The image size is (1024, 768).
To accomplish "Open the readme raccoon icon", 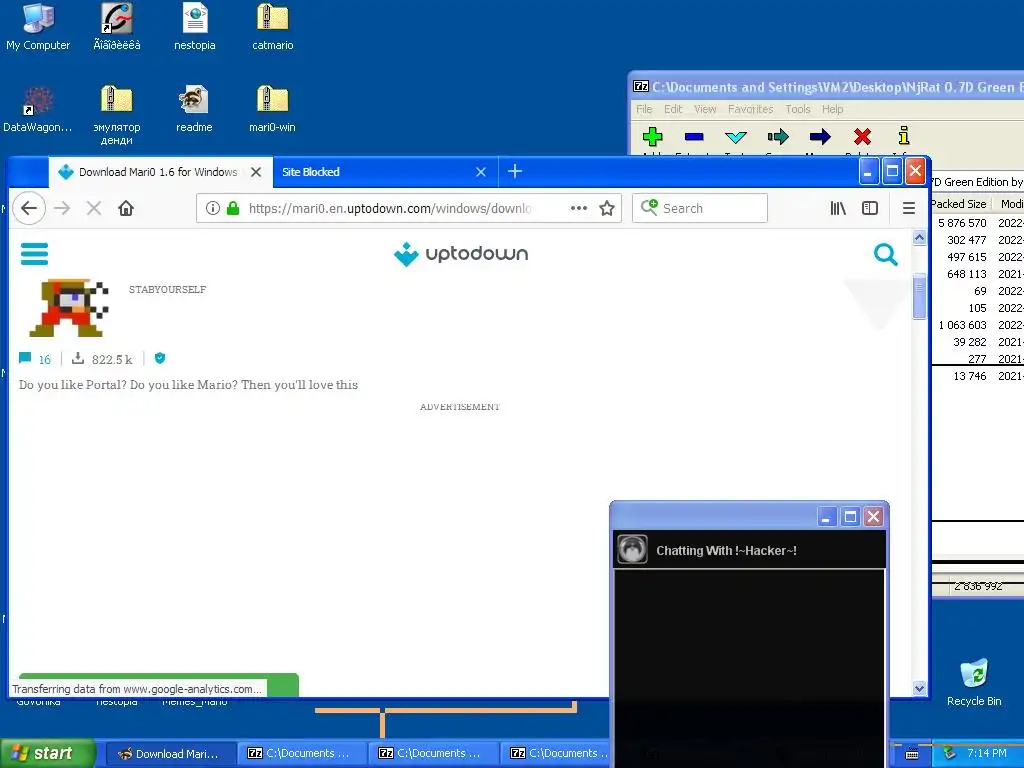I will (x=194, y=109).
